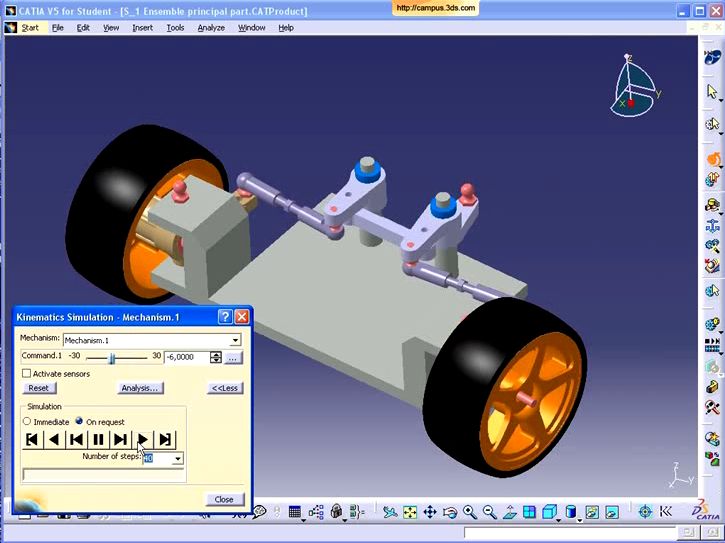Click the Zoom In magnifier icon
Image resolution: width=725 pixels, height=543 pixels.
470,512
